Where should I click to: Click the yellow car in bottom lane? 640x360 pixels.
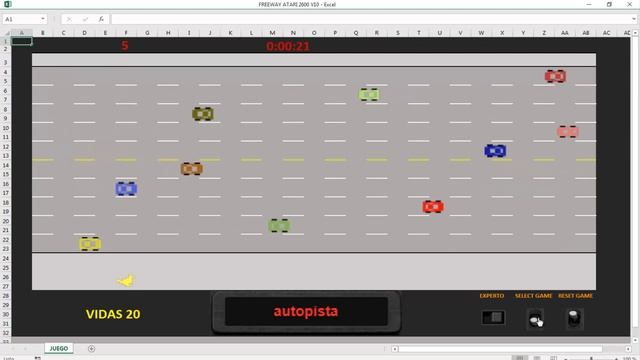point(90,244)
